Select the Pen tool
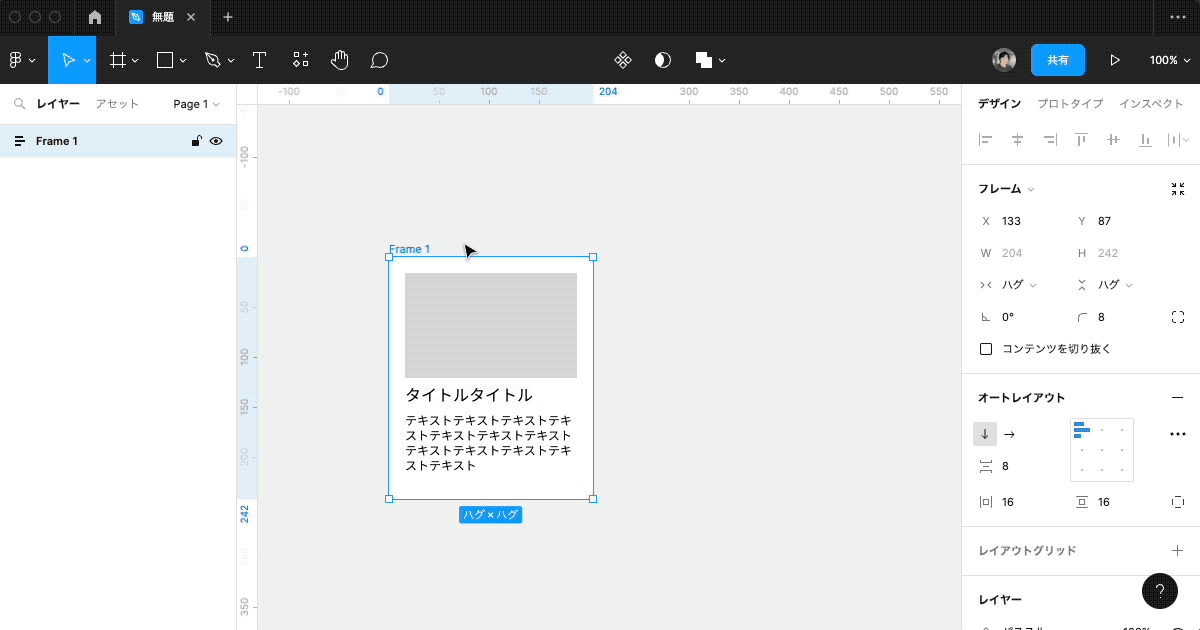Screen dimensions: 1200x630 coord(212,60)
